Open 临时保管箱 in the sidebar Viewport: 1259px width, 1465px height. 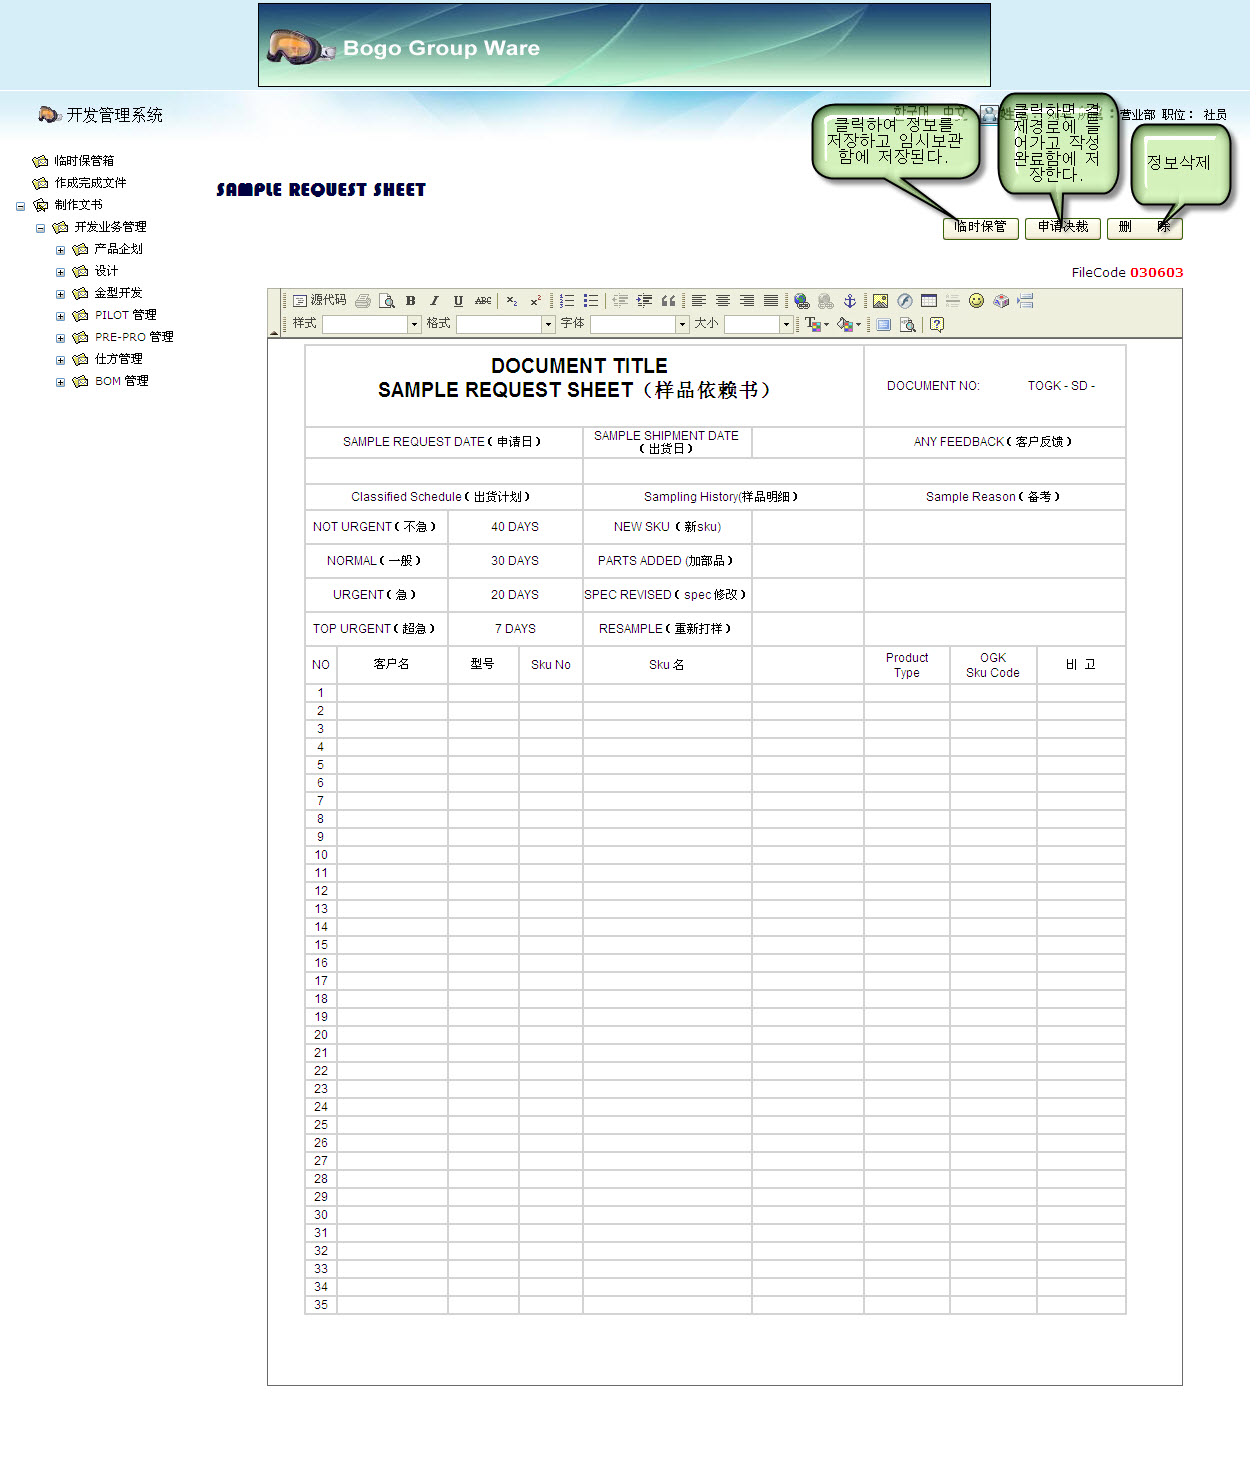84,161
